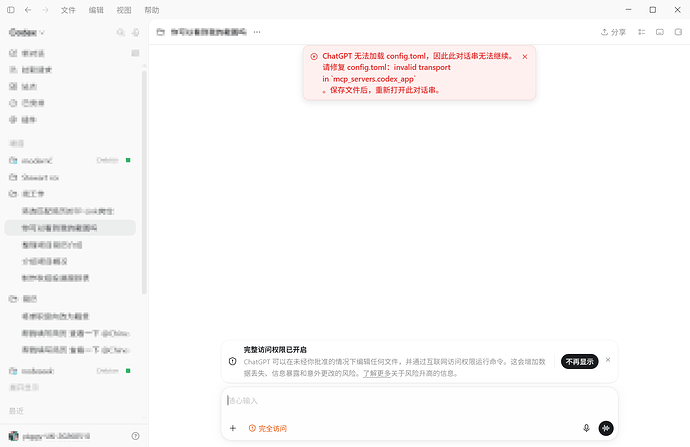Screen dimensions: 690x447
Task: Click the icon right of sidebar search
Action: coord(136,32)
